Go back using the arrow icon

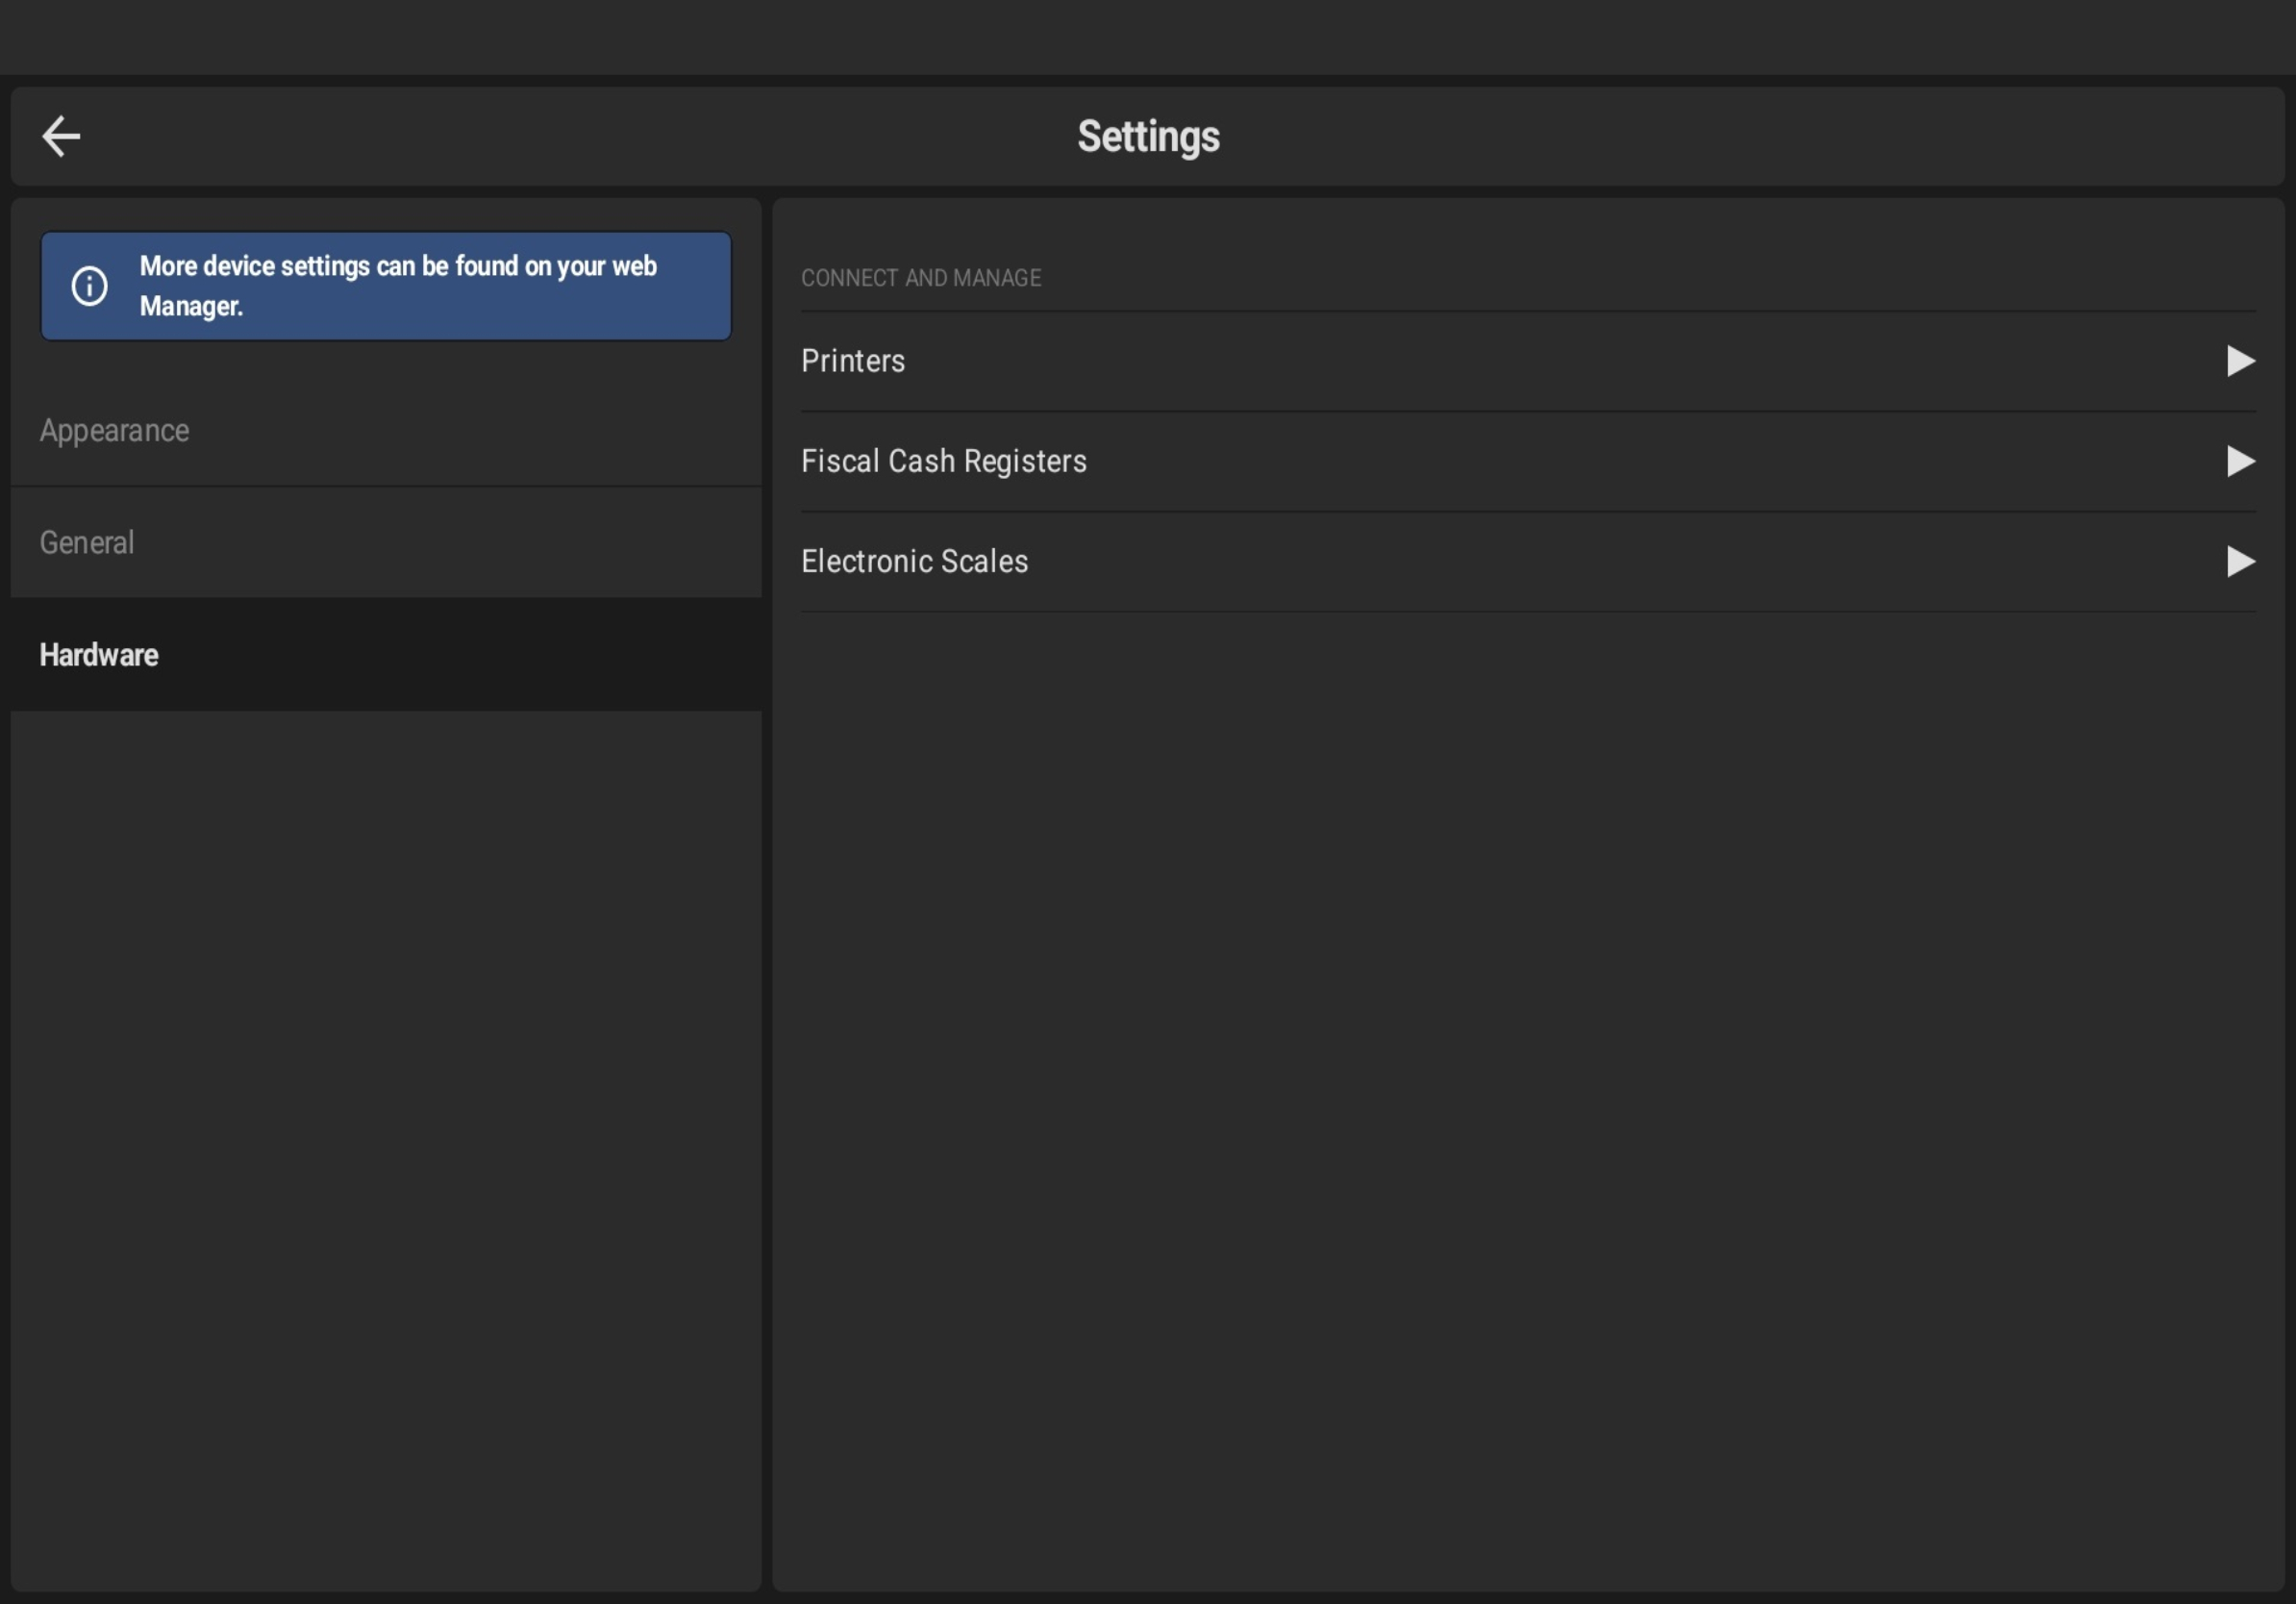[61, 136]
